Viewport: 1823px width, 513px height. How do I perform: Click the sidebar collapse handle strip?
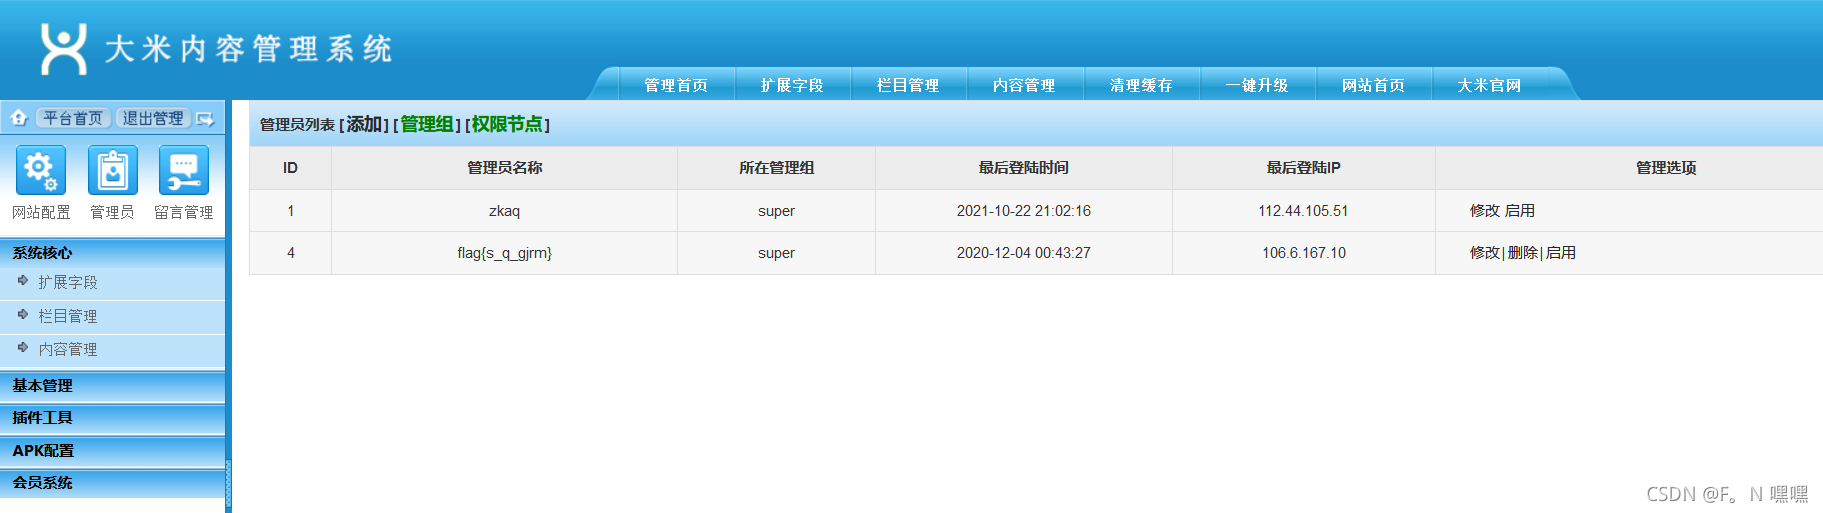pos(228,484)
